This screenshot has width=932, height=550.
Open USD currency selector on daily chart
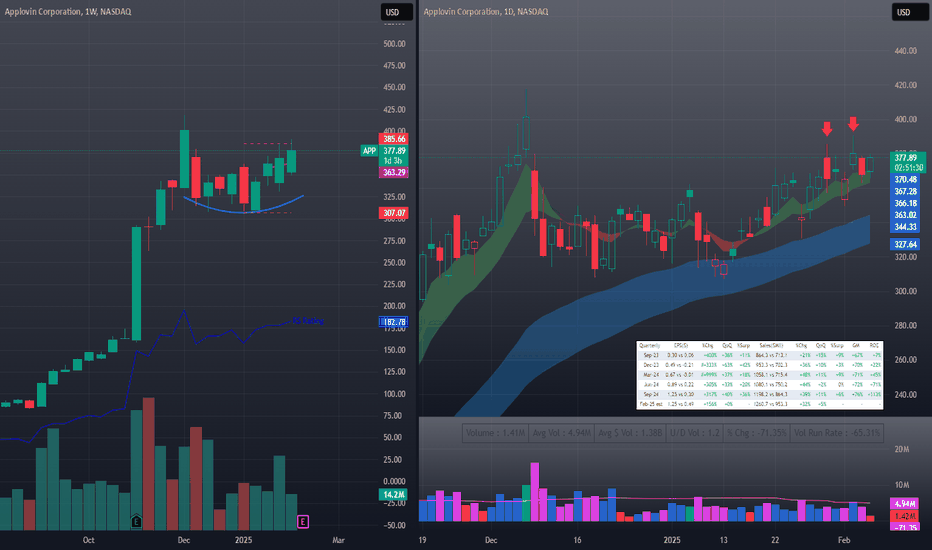pos(908,12)
